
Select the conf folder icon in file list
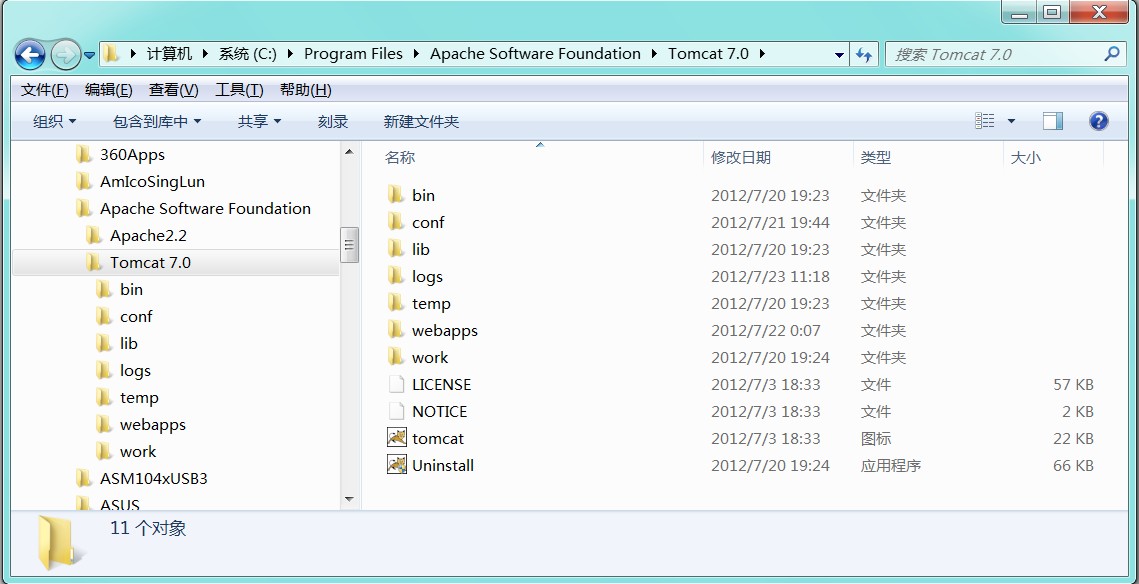396,222
